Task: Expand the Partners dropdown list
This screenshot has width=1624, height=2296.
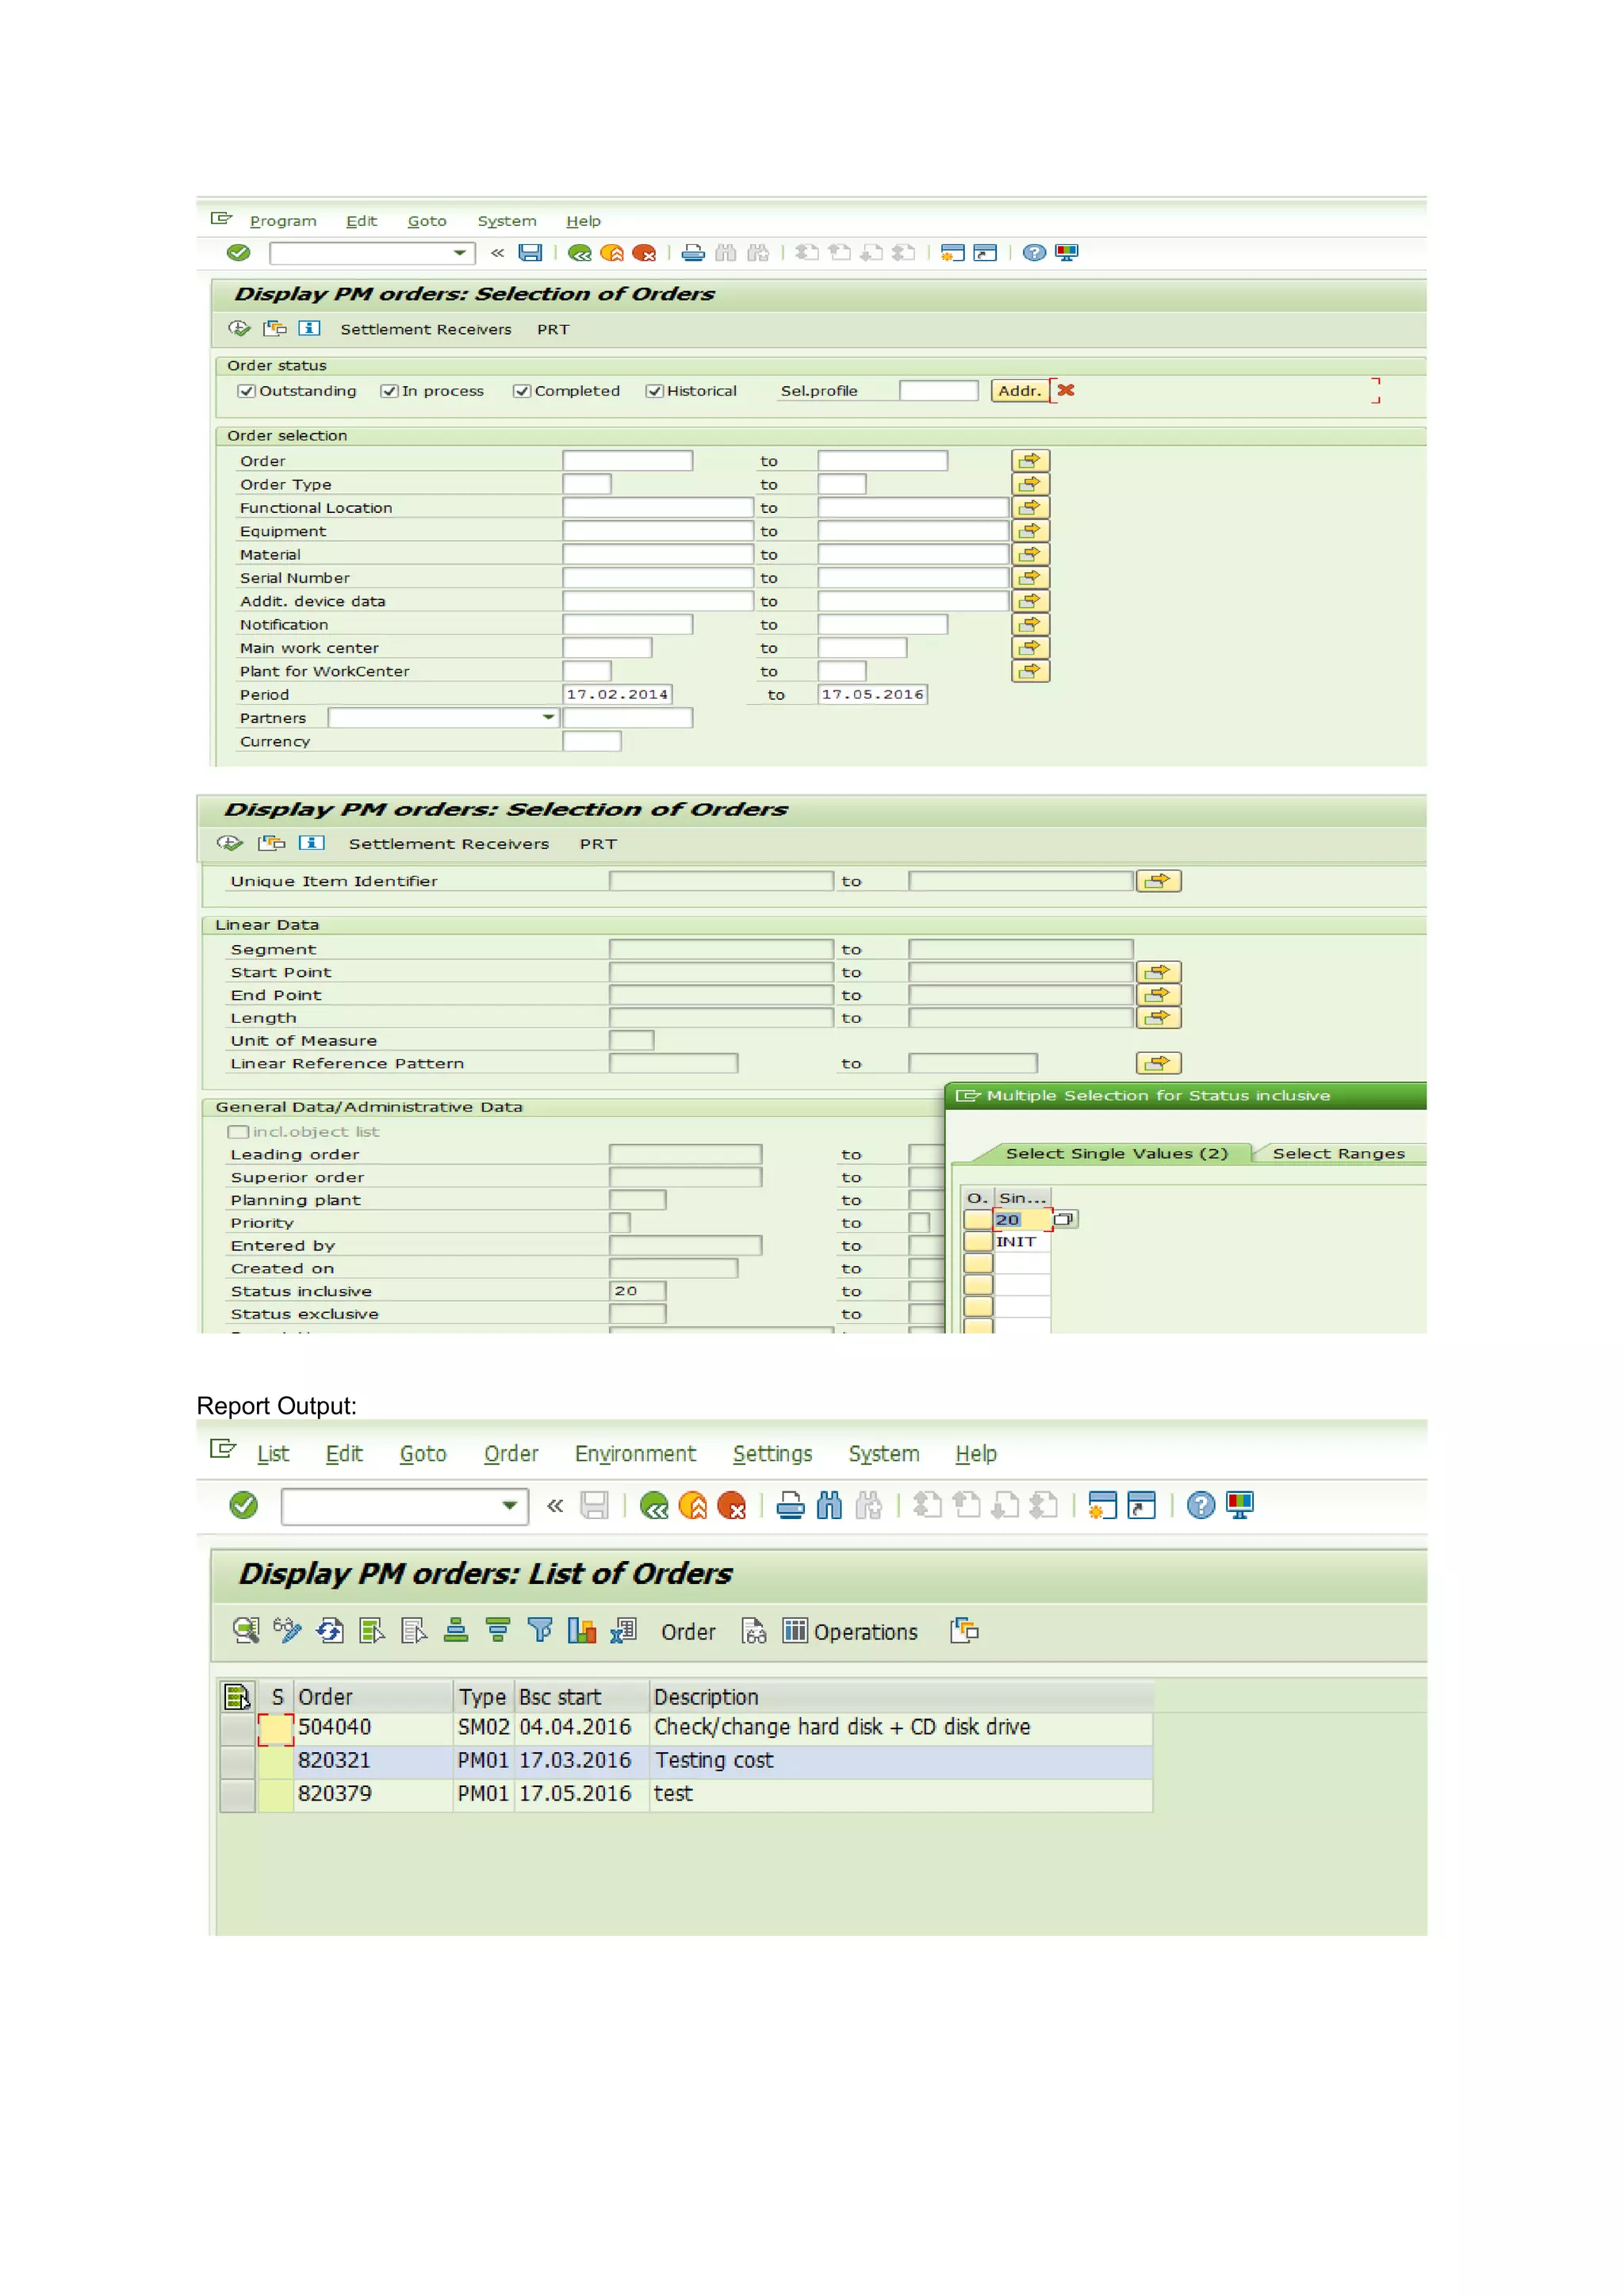Action: click(548, 718)
